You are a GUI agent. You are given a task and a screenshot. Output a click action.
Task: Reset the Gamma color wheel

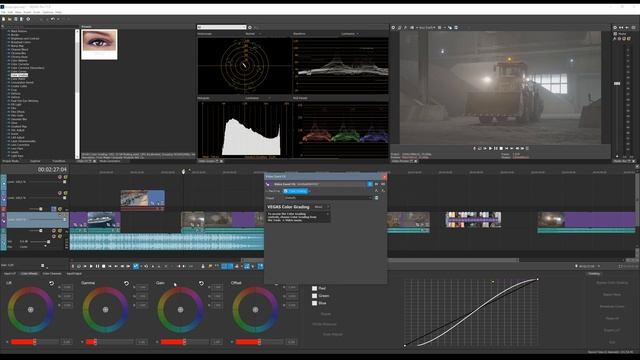click(127, 283)
